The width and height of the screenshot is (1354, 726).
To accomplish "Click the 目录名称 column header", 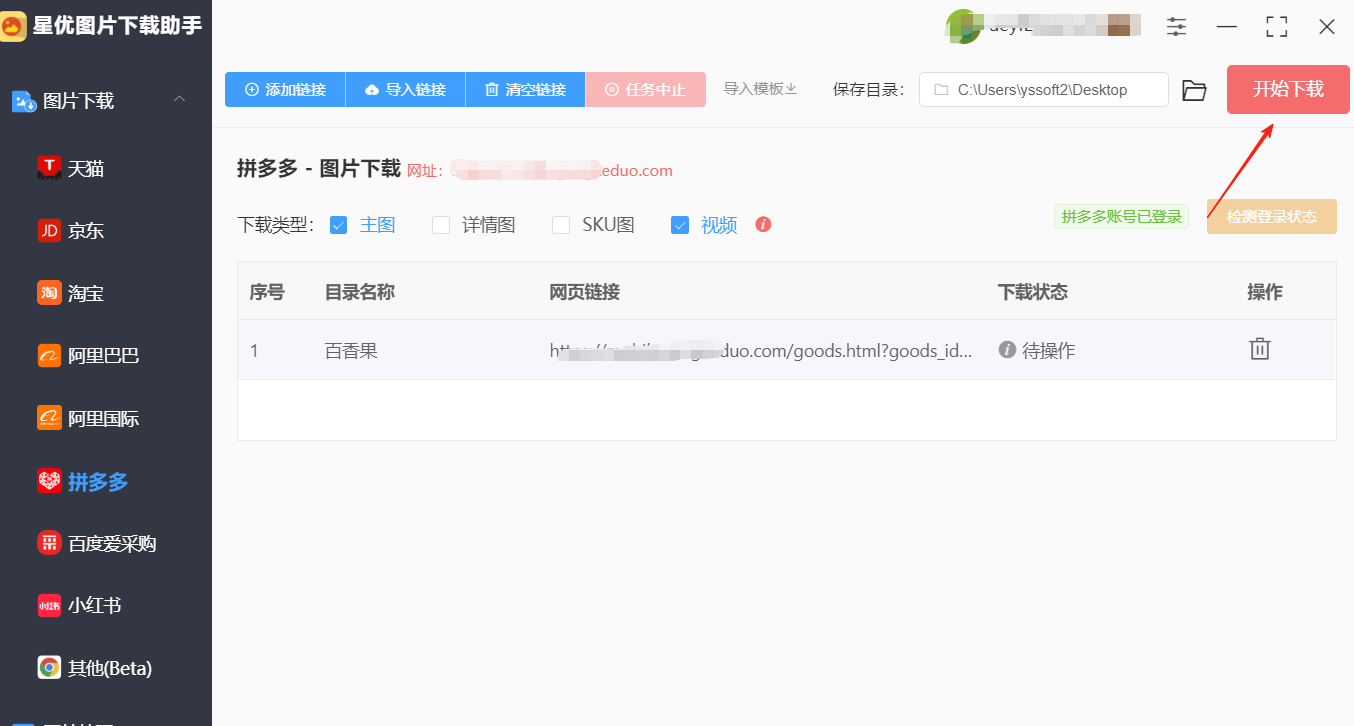I will 360,292.
